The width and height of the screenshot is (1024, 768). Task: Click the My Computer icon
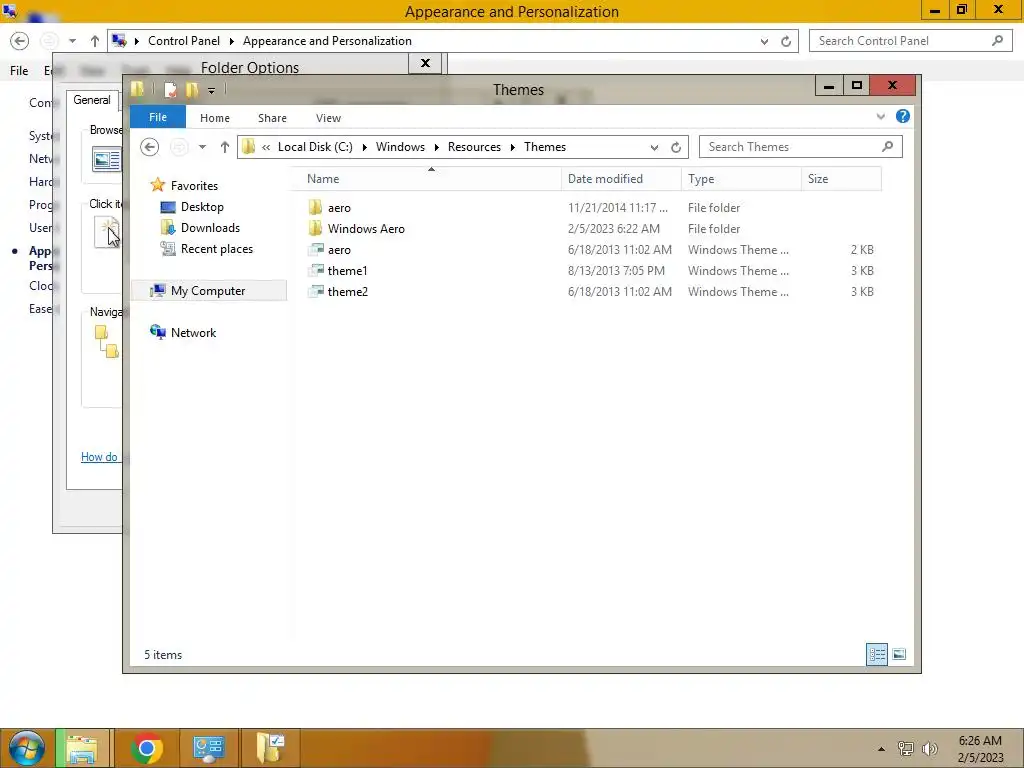point(157,291)
